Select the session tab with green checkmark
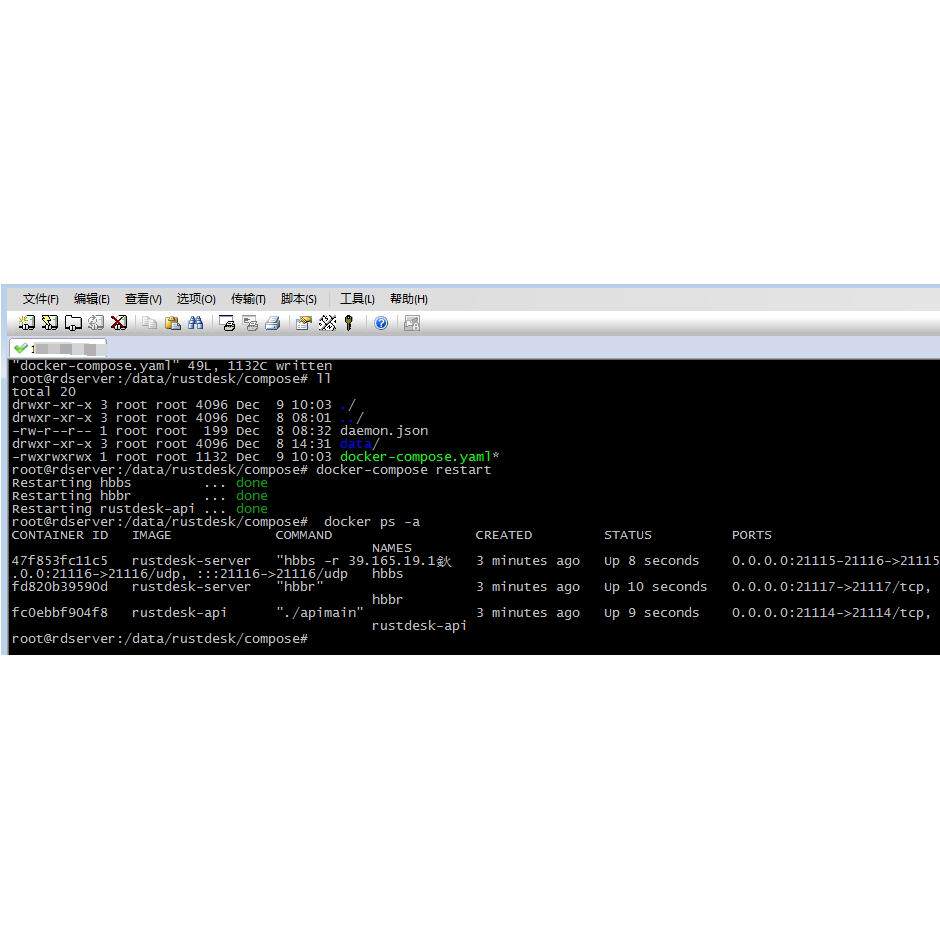Image resolution: width=940 pixels, height=940 pixels. click(58, 348)
